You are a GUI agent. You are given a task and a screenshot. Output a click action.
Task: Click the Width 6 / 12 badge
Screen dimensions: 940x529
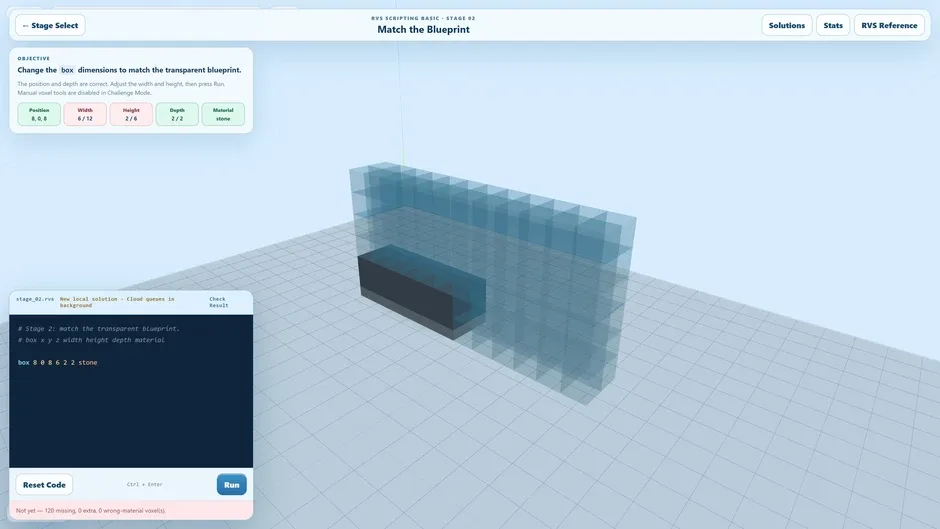coord(85,114)
